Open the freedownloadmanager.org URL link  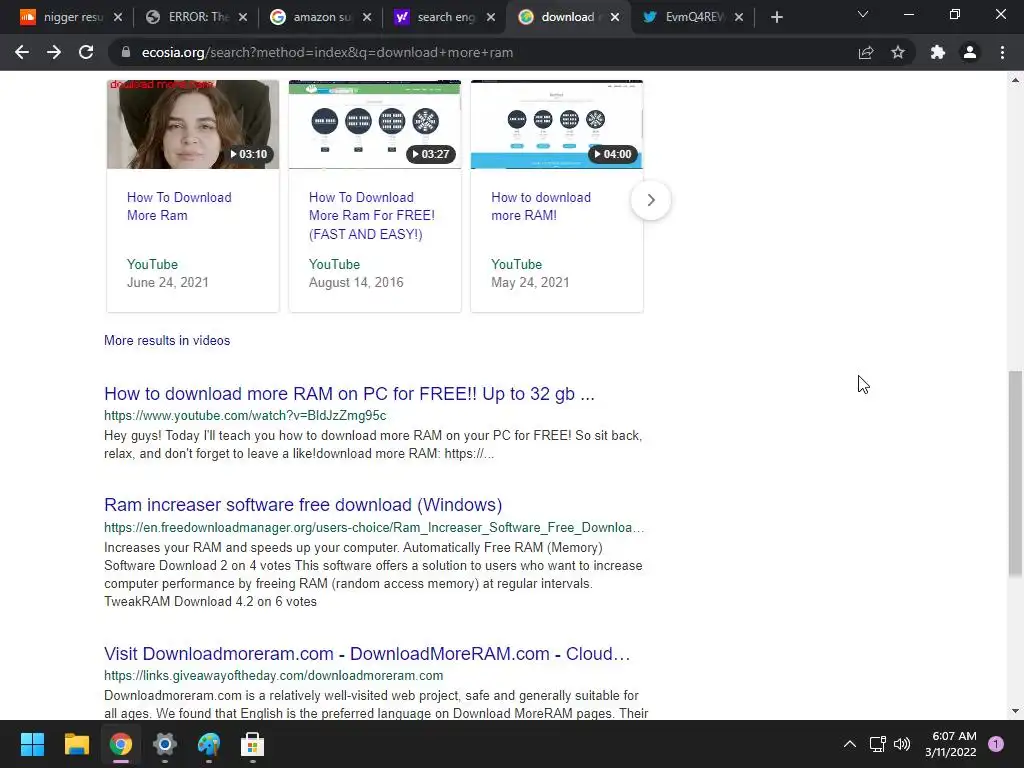(x=374, y=527)
